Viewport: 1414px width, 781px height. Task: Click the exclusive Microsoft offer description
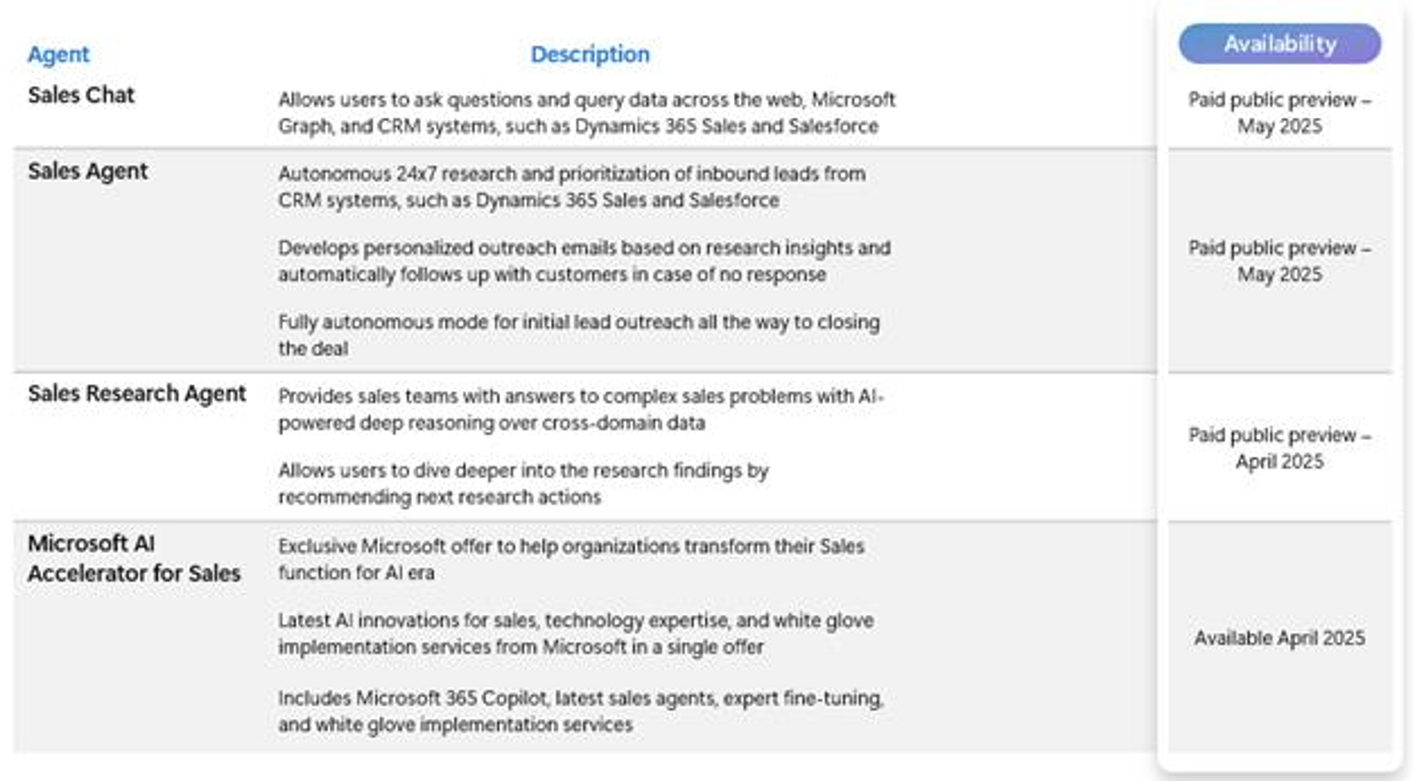(x=571, y=560)
